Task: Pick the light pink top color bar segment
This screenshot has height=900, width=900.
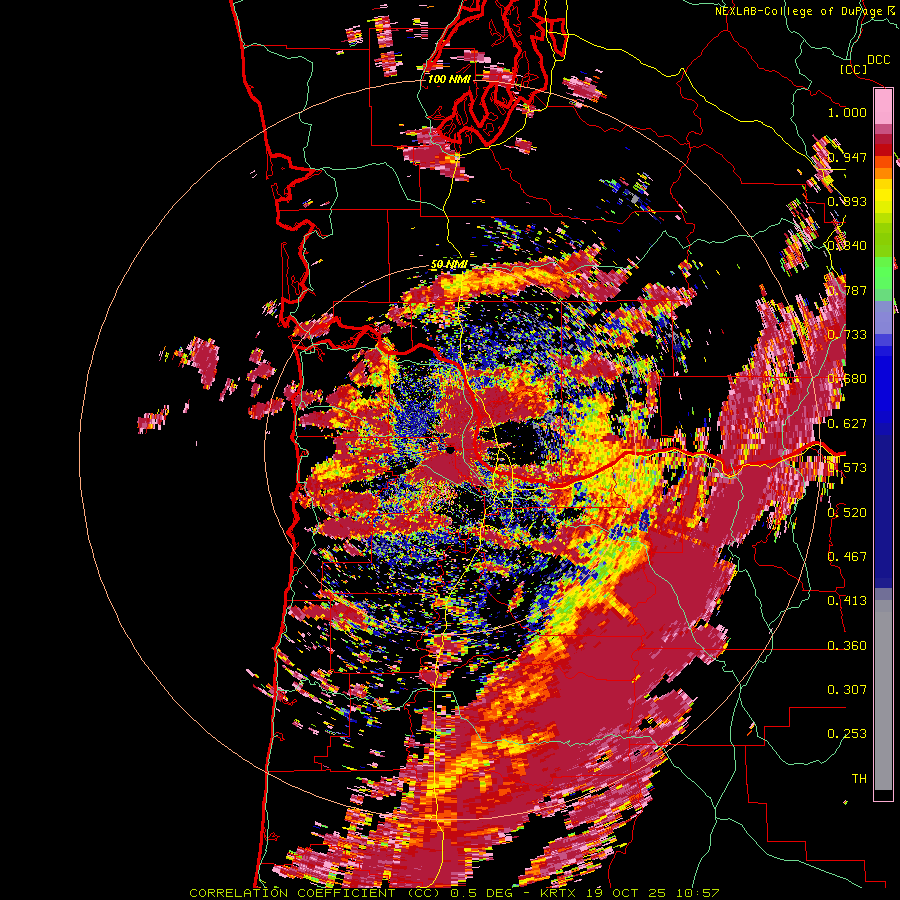Action: click(883, 107)
